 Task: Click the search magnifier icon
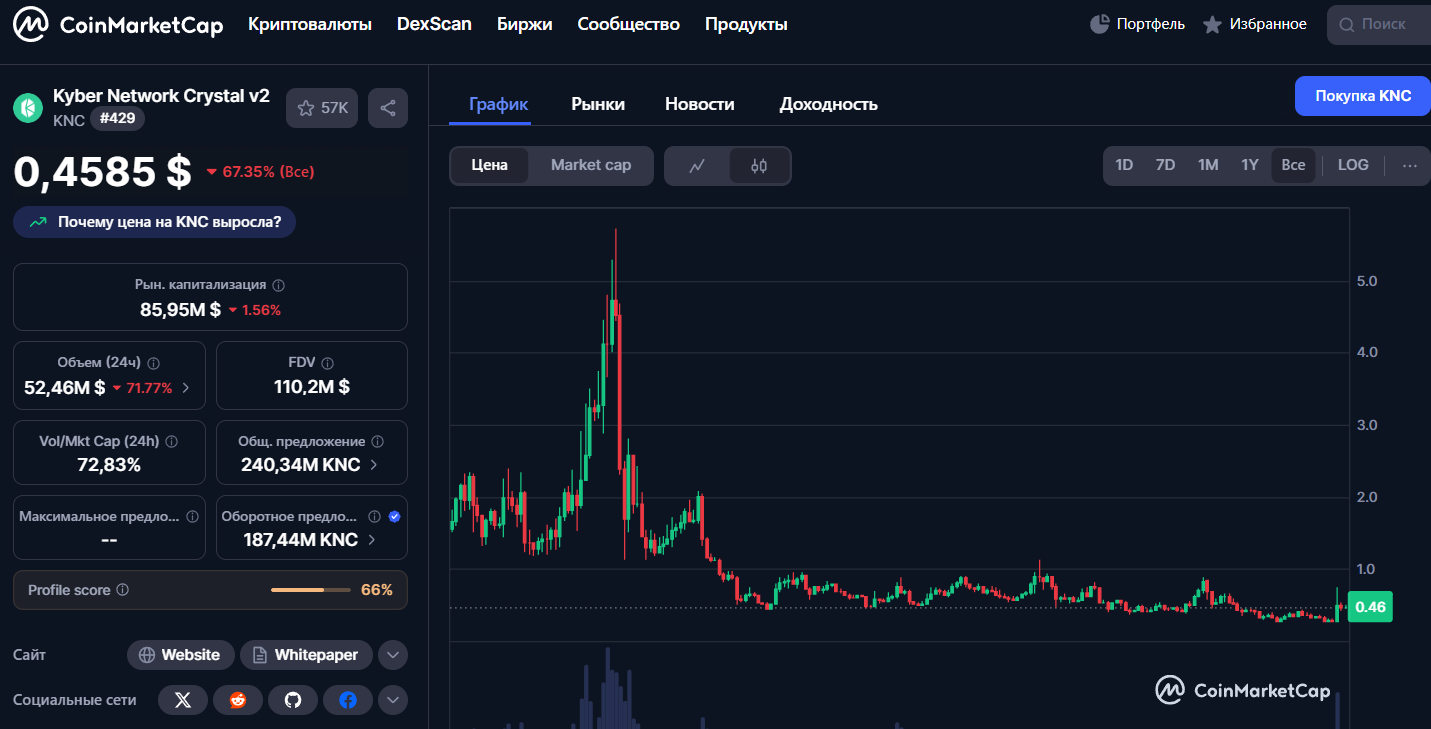(x=1347, y=24)
